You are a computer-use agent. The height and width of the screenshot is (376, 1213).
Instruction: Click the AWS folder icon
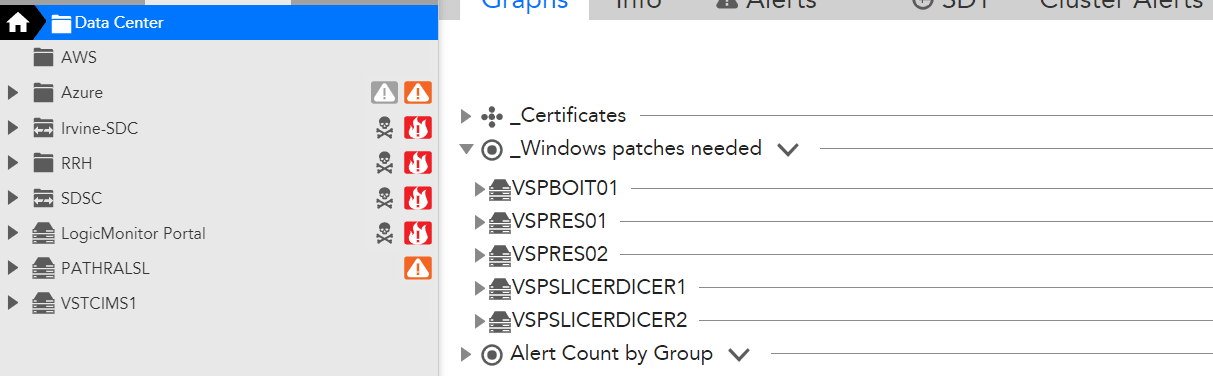(x=42, y=57)
